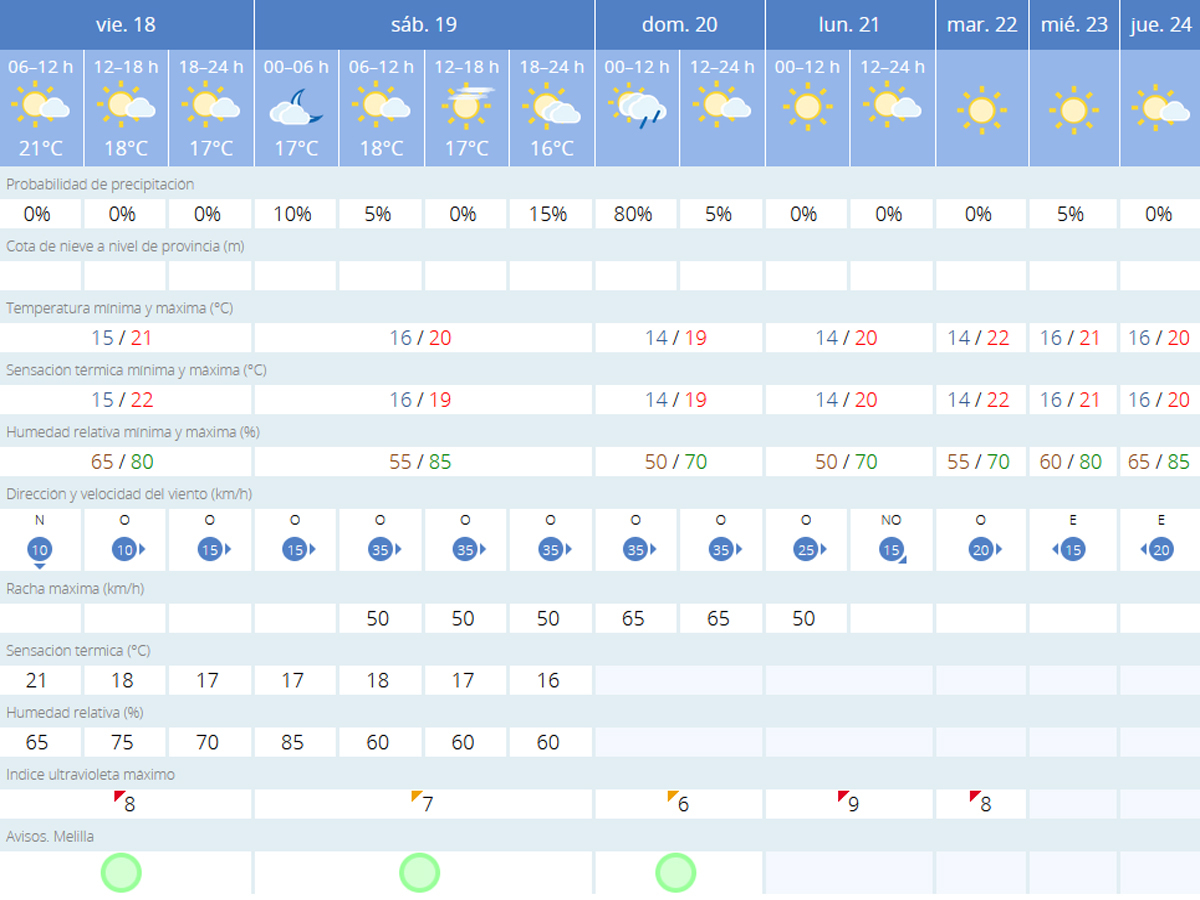Image resolution: width=1200 pixels, height=900 pixels.
Task: Click the Probabilidad de precipitacion row label
Action: [x=100, y=184]
